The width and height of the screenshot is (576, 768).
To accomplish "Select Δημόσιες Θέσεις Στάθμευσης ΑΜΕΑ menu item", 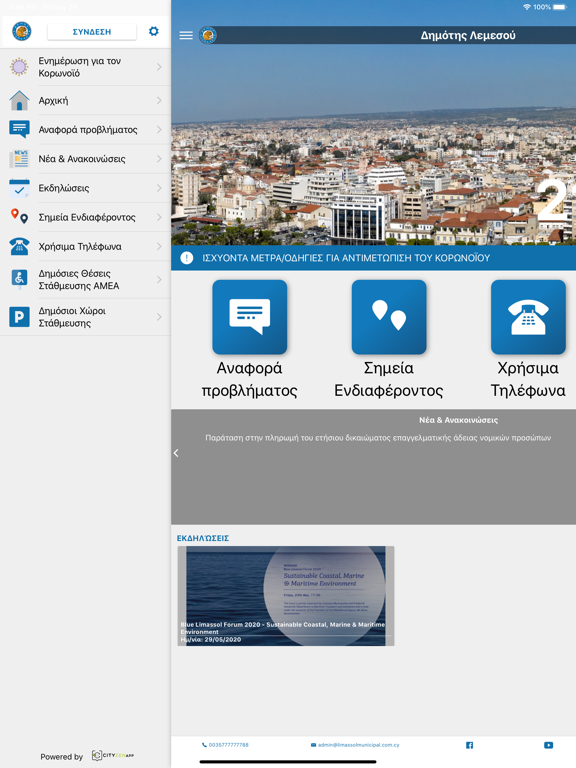I will click(85, 279).
